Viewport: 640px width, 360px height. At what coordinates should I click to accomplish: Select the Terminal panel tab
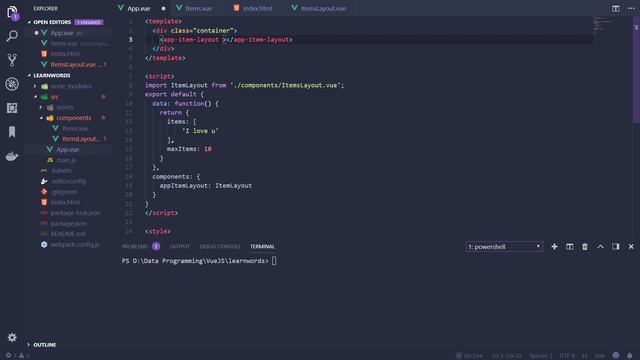coord(262,247)
